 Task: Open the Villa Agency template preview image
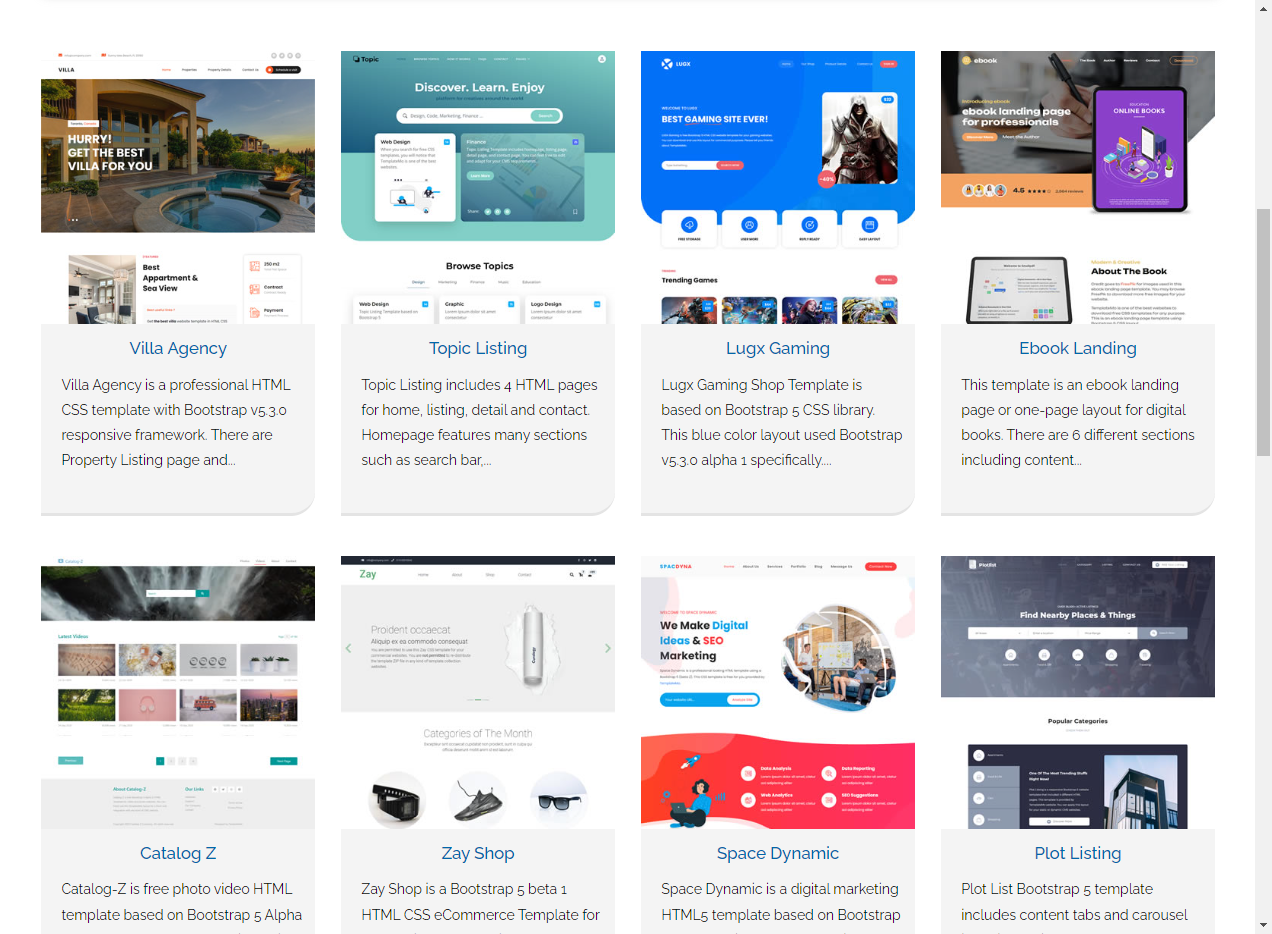pos(178,187)
